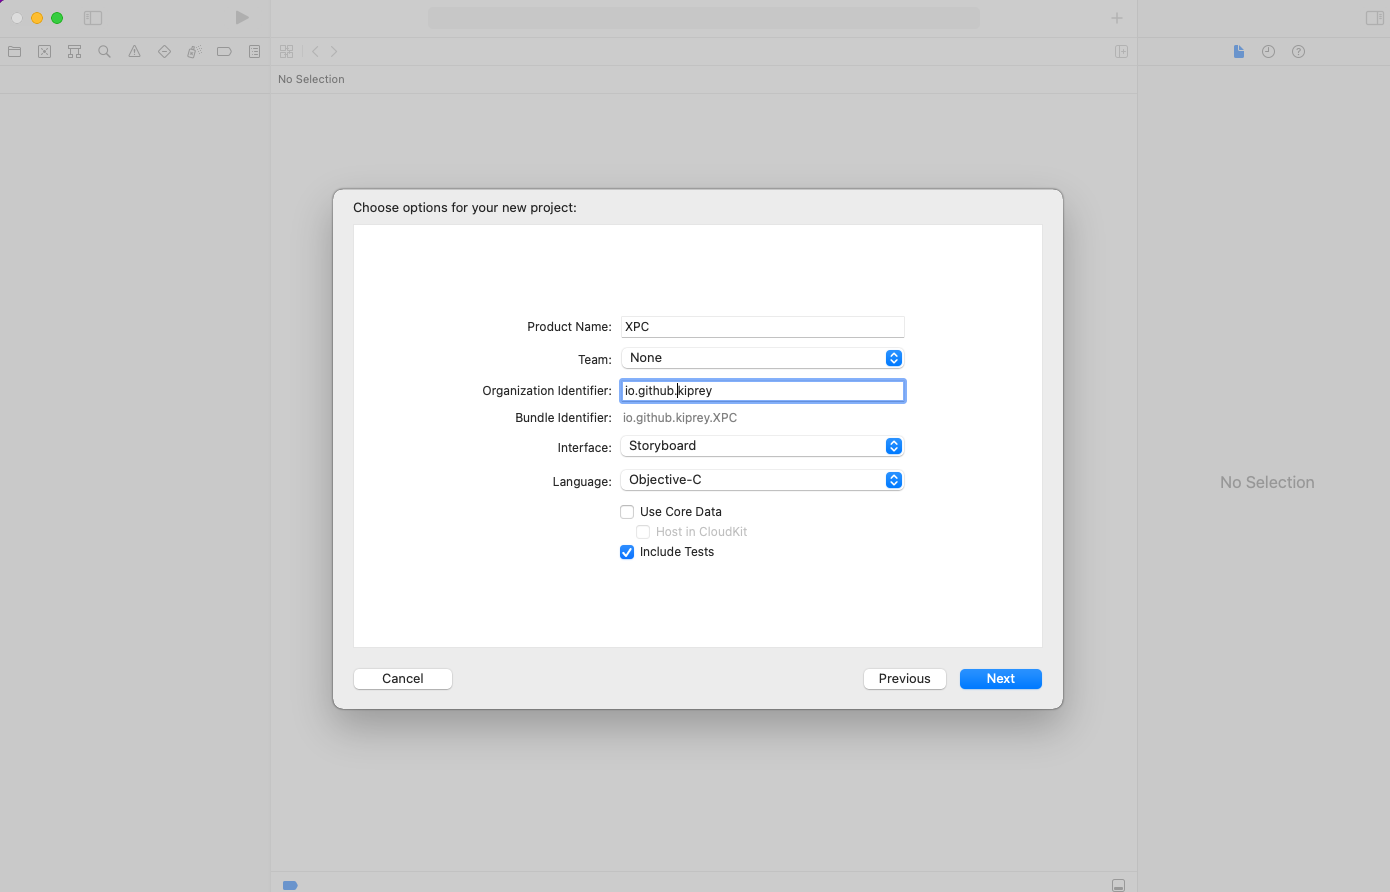
Task: Toggle the left navigator sidebar
Action: [93, 18]
